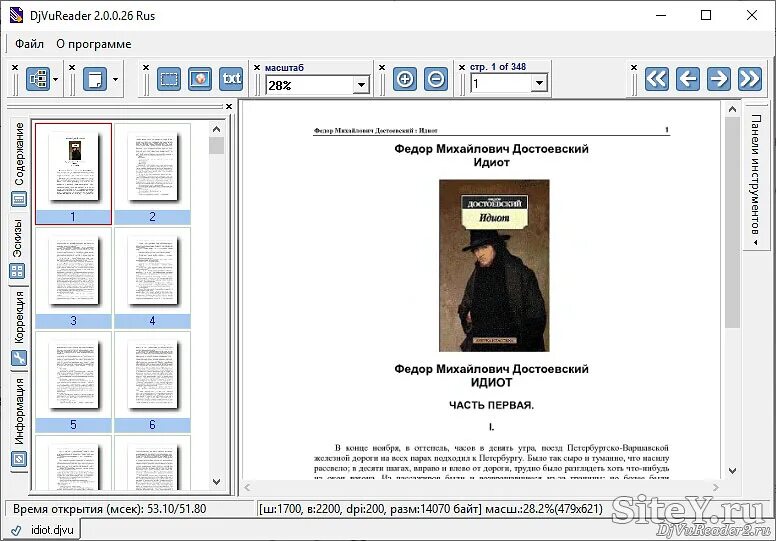Select page 6 thumbnail
Viewport: 776px width, 541px height.
[152, 382]
